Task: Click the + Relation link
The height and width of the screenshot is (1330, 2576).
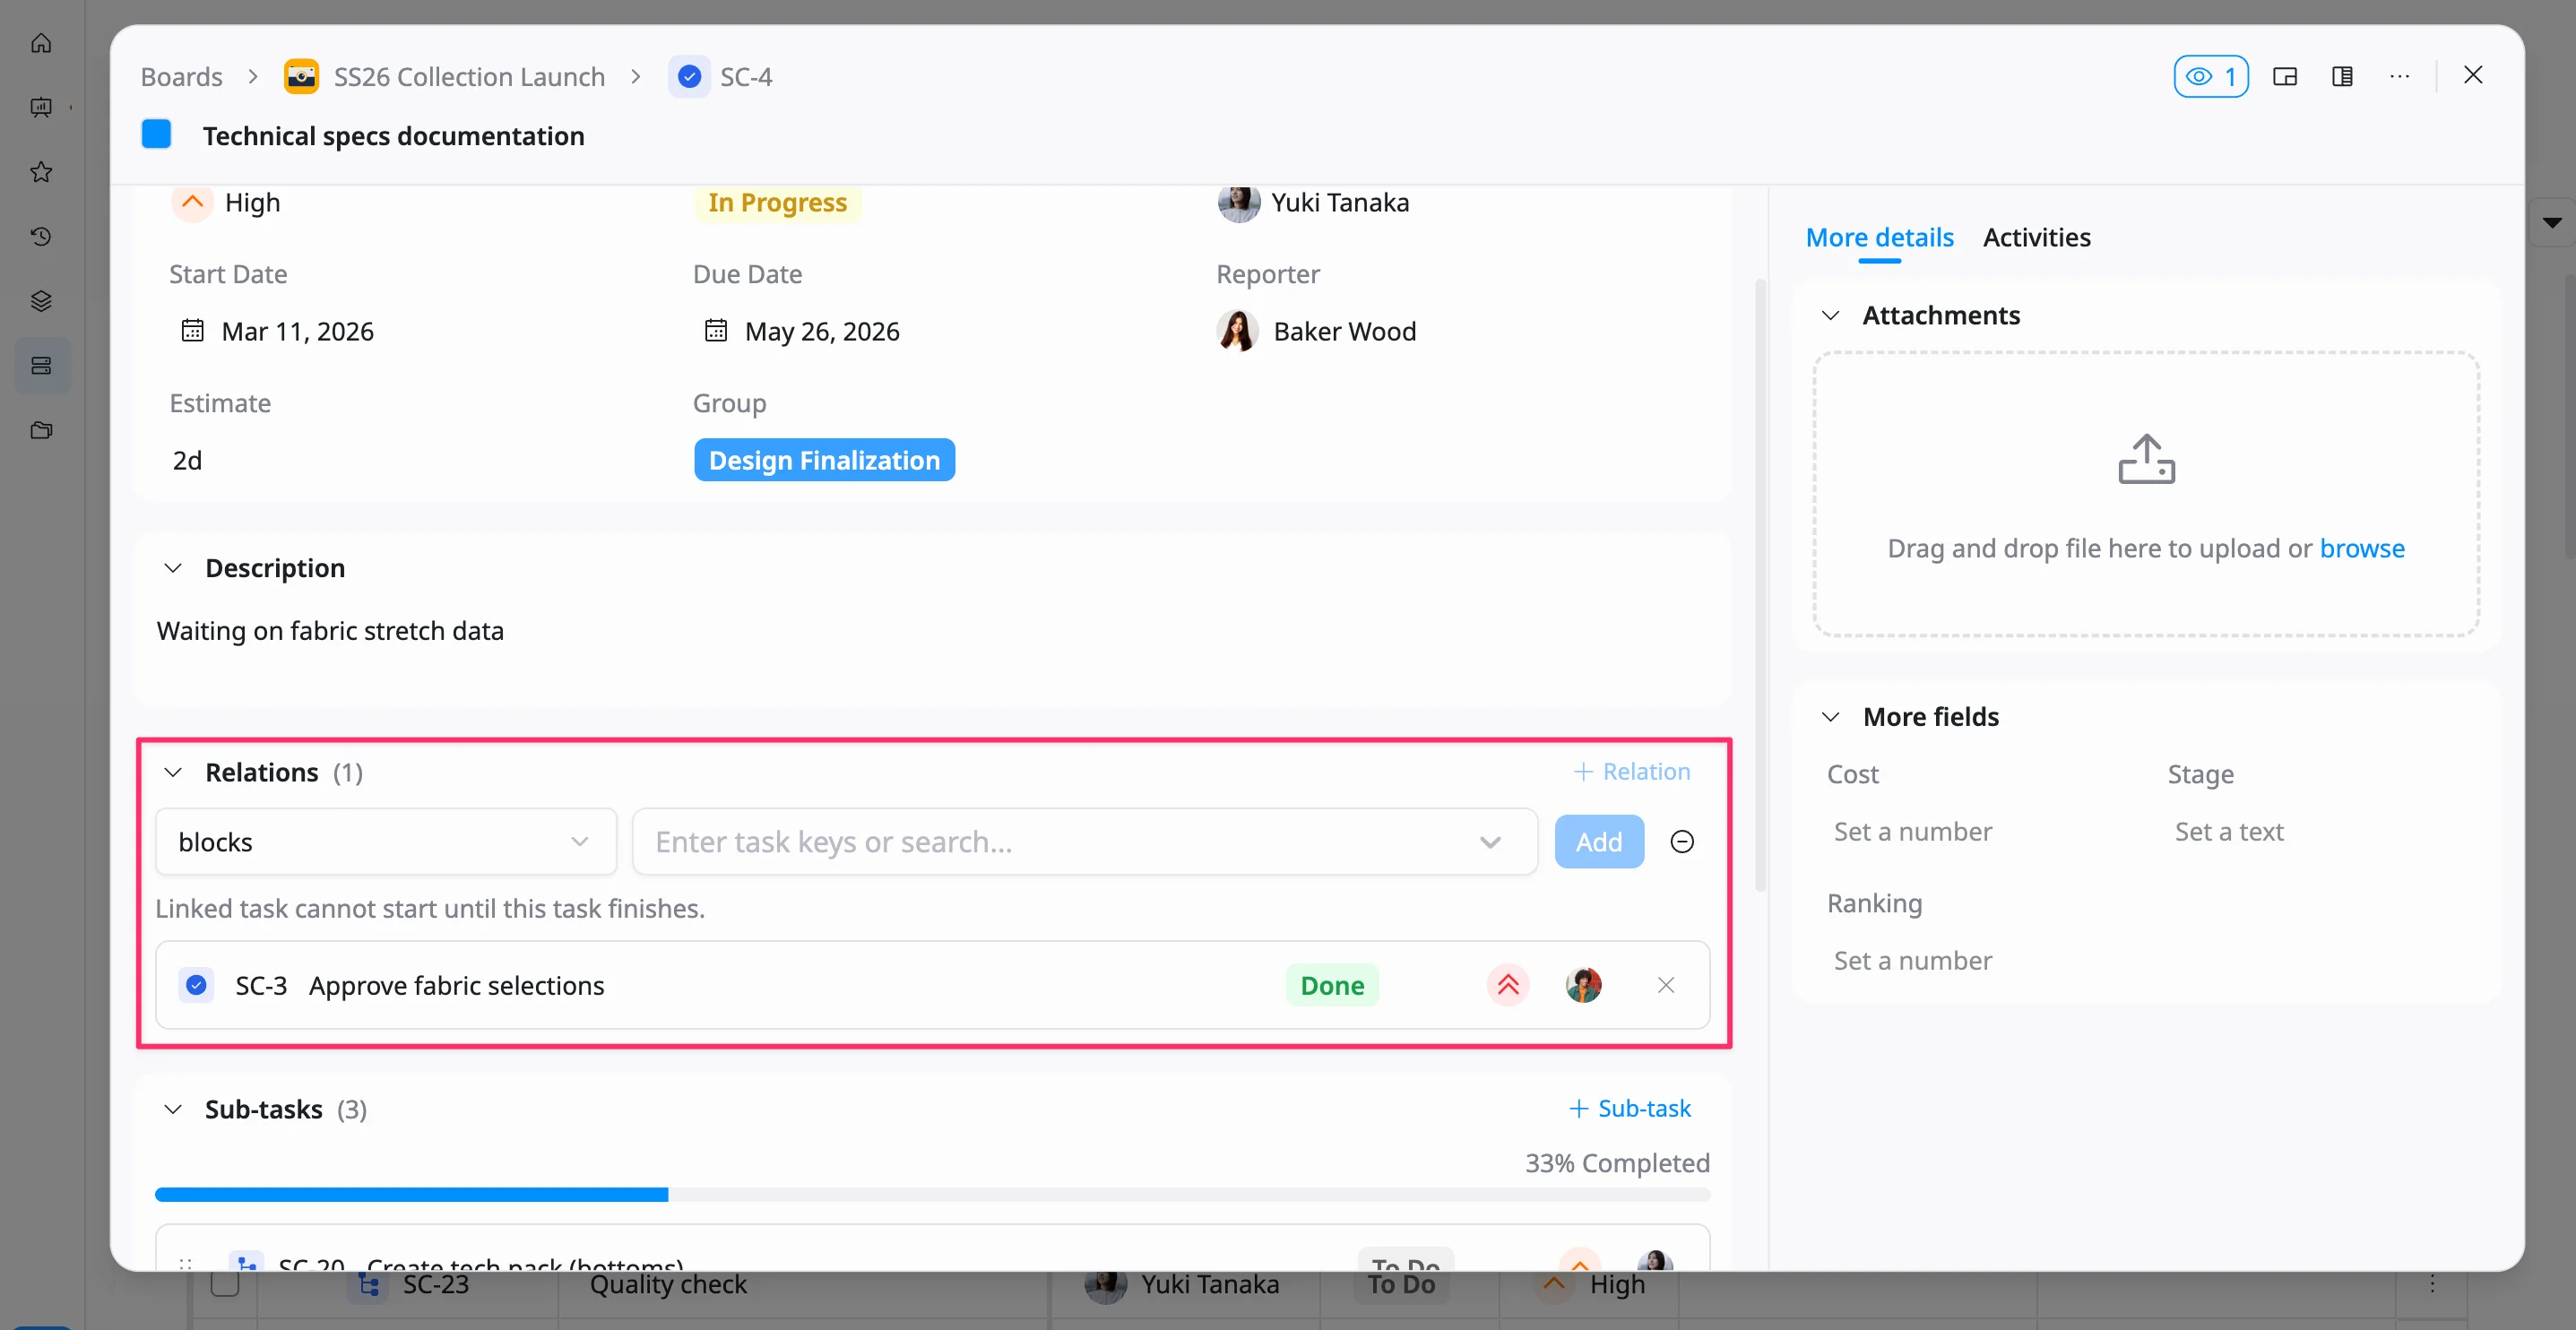Action: coord(1631,772)
